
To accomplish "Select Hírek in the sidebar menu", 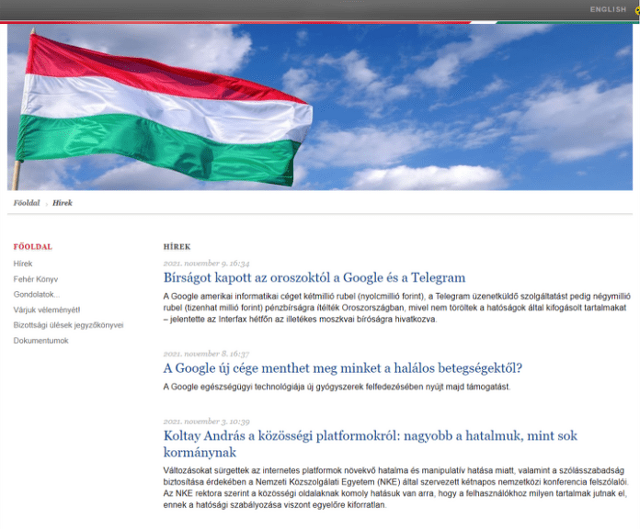I will pos(23,264).
